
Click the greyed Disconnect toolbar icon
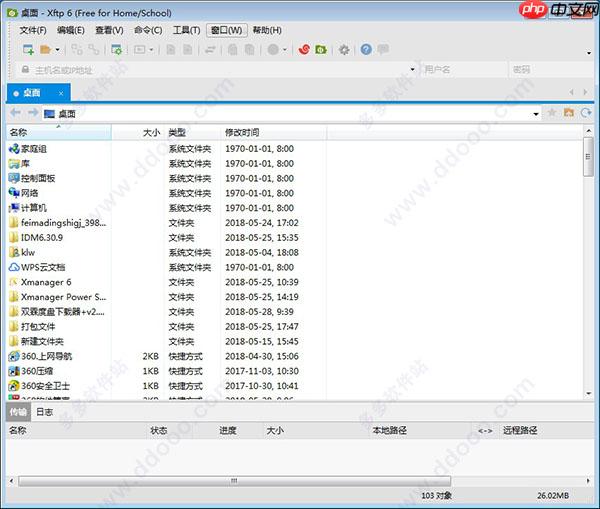(94, 50)
